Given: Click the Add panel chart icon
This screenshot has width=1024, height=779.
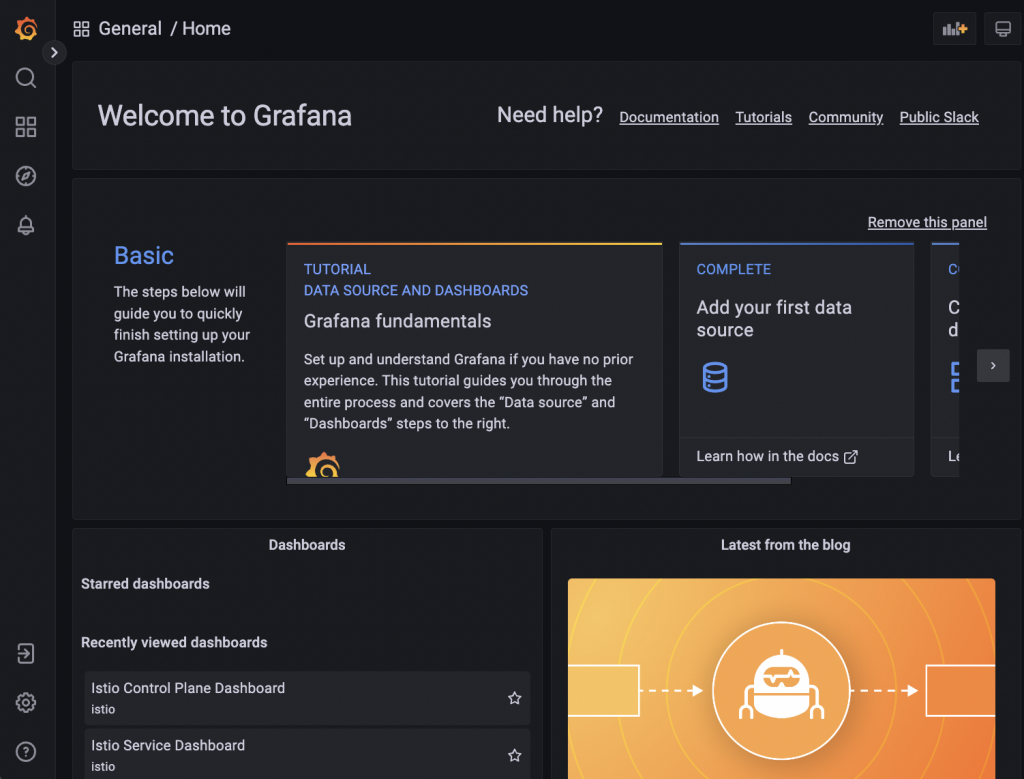Looking at the screenshot, I should point(954,29).
